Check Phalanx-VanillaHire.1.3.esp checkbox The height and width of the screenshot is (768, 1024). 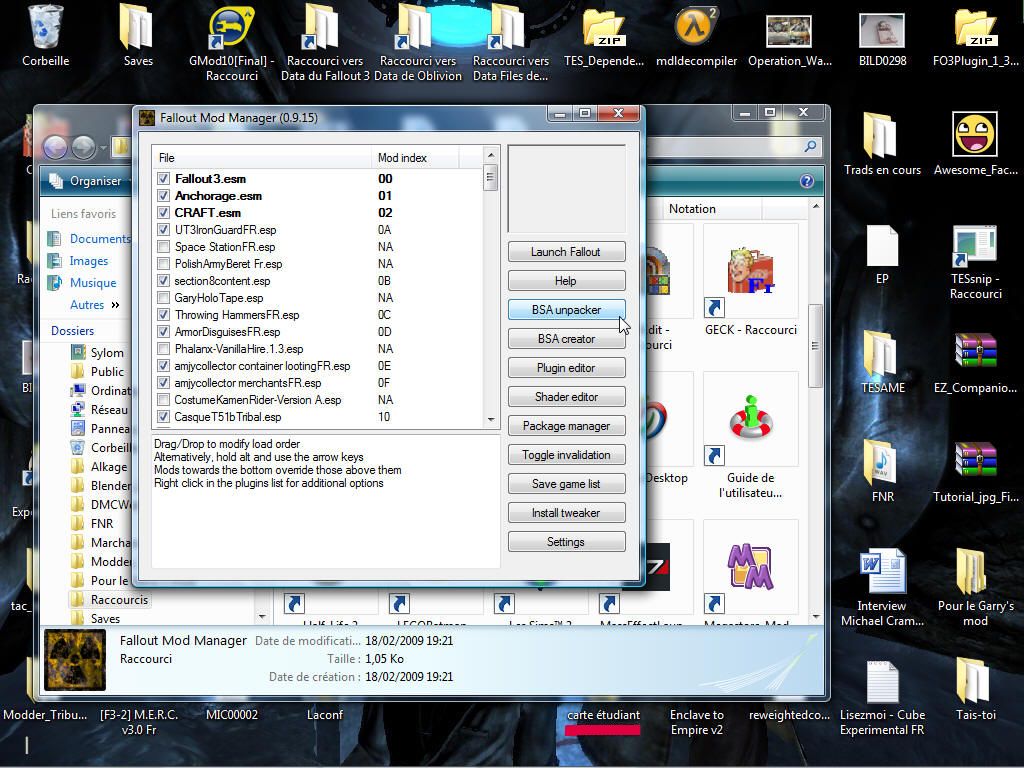pyautogui.click(x=163, y=348)
